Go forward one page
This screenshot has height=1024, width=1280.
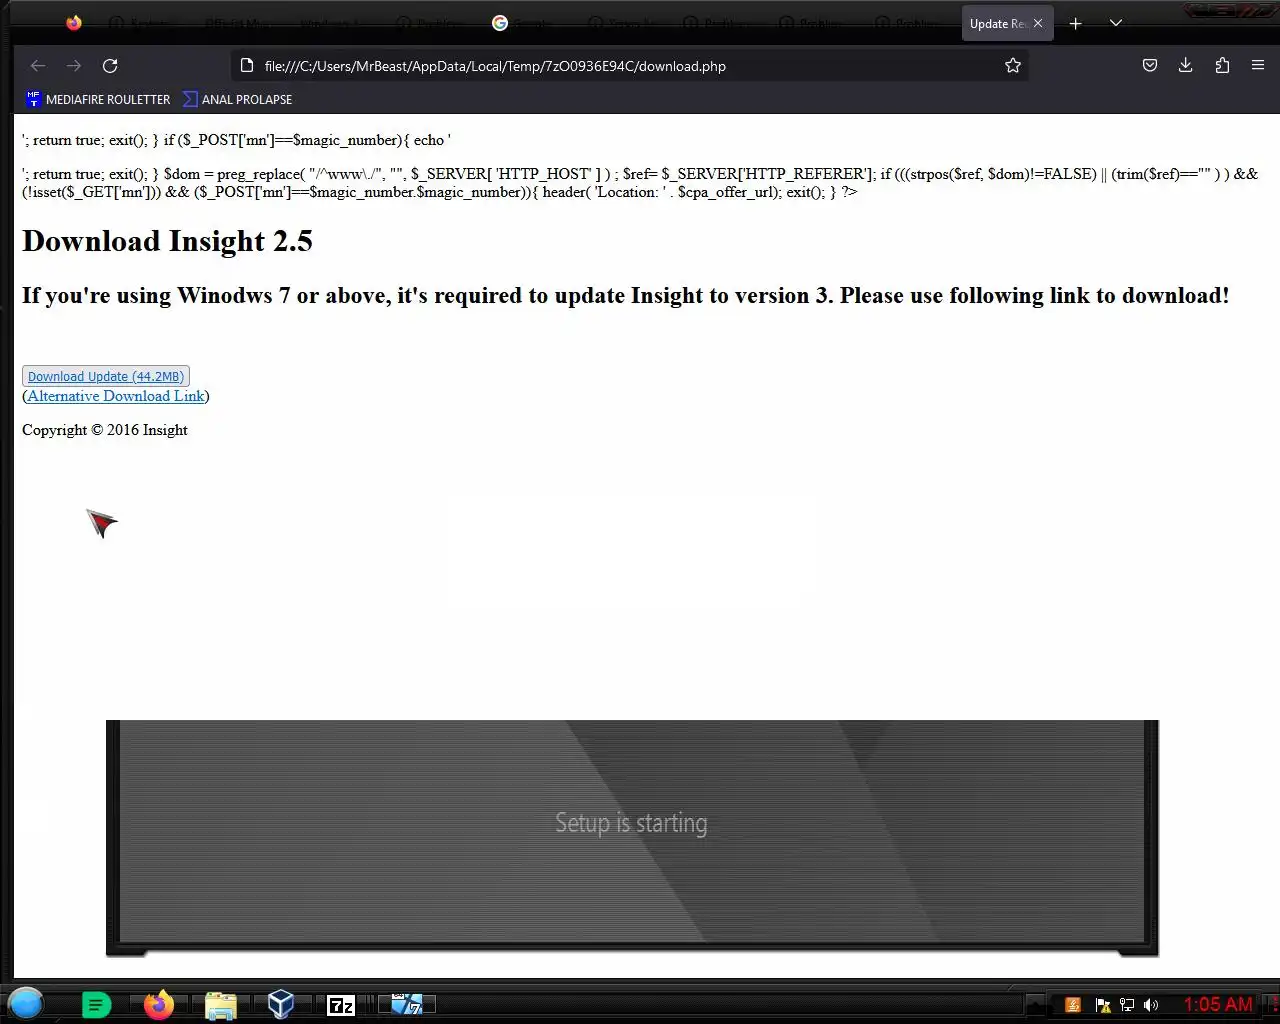tap(74, 66)
